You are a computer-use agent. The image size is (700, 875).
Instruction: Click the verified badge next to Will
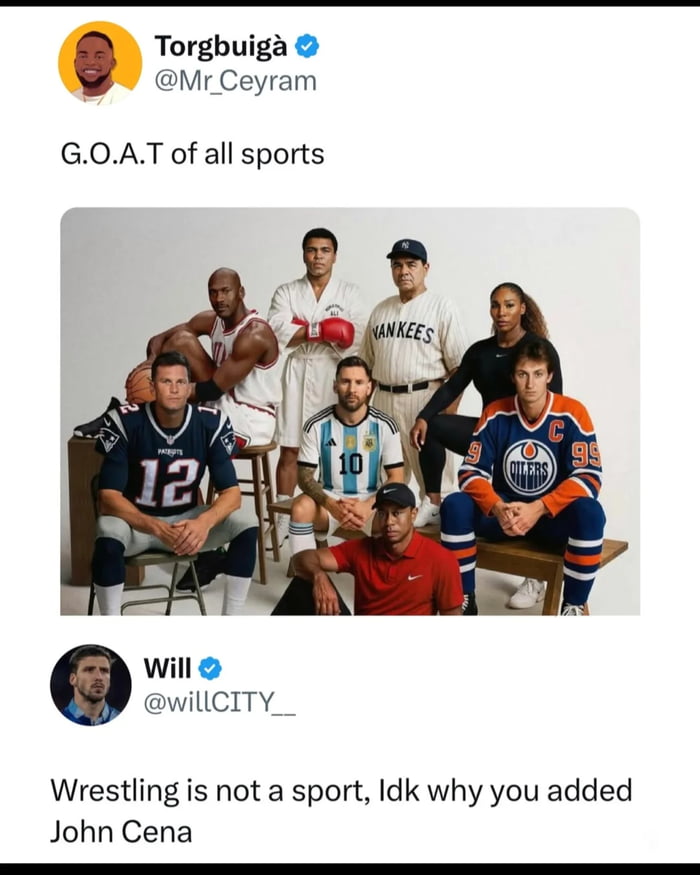[211, 667]
